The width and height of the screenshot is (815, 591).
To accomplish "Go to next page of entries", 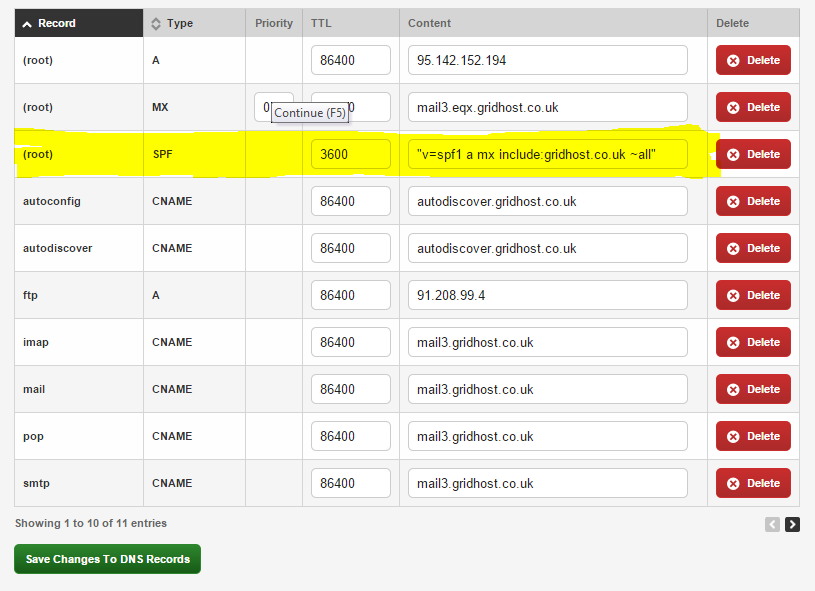I will point(792,524).
